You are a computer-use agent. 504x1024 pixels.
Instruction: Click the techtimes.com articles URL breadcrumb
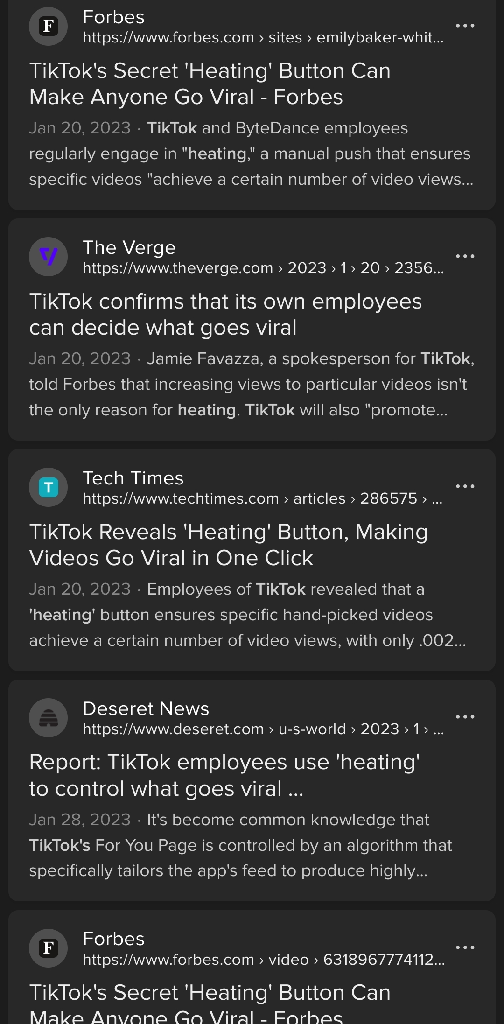(x=262, y=499)
